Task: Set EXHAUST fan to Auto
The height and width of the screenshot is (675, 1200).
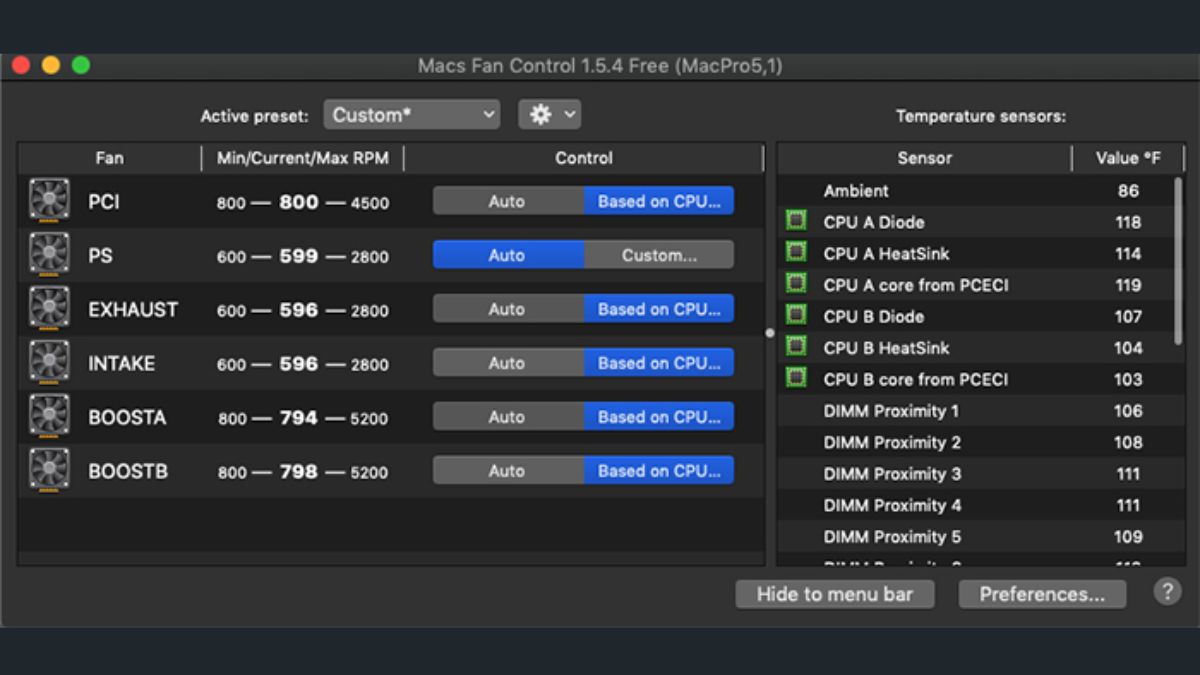Action: point(508,309)
